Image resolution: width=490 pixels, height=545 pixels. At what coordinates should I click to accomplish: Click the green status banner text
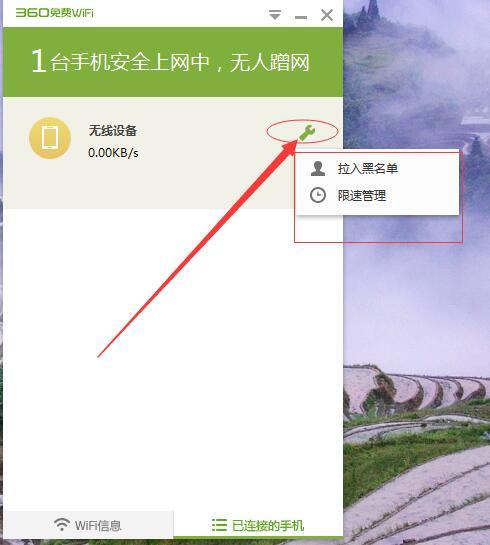click(170, 62)
